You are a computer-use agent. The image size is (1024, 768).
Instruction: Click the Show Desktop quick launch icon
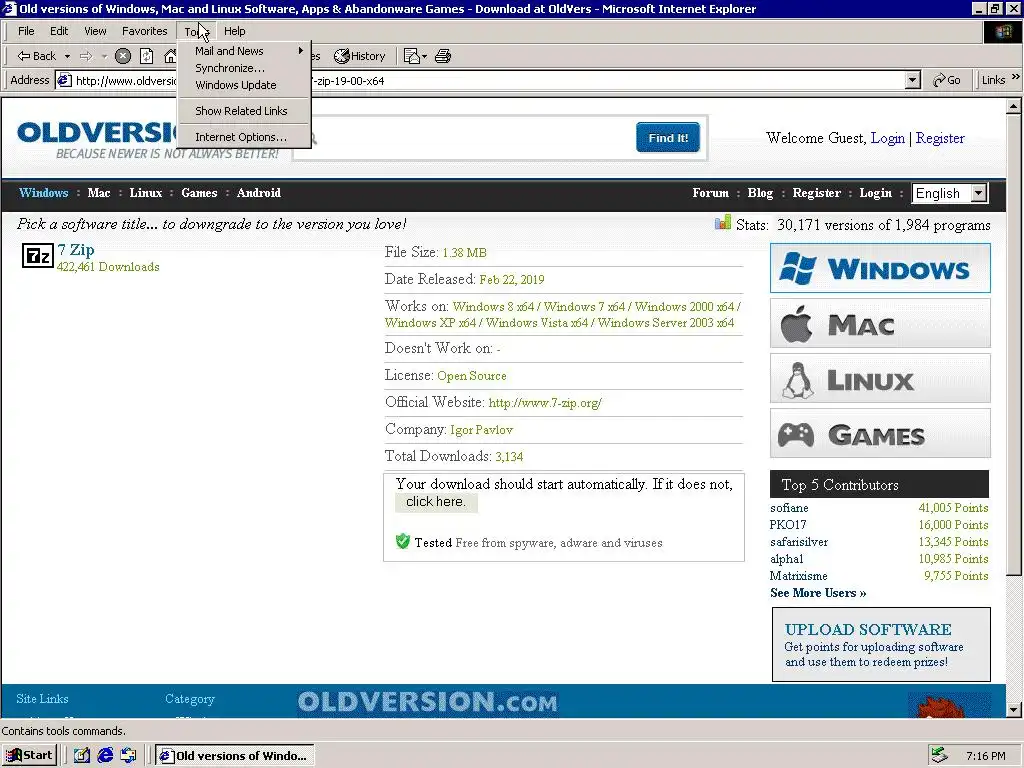(x=81, y=756)
